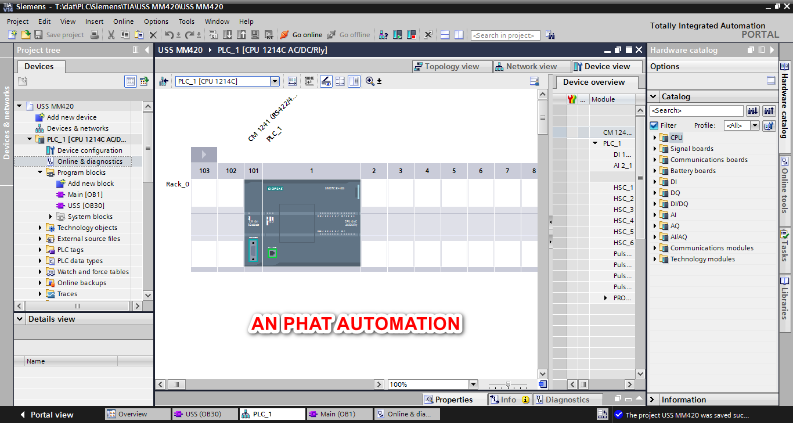Screen dimensions: 793x423
Task: Click the hardware catalog Search field
Action: 693,110
